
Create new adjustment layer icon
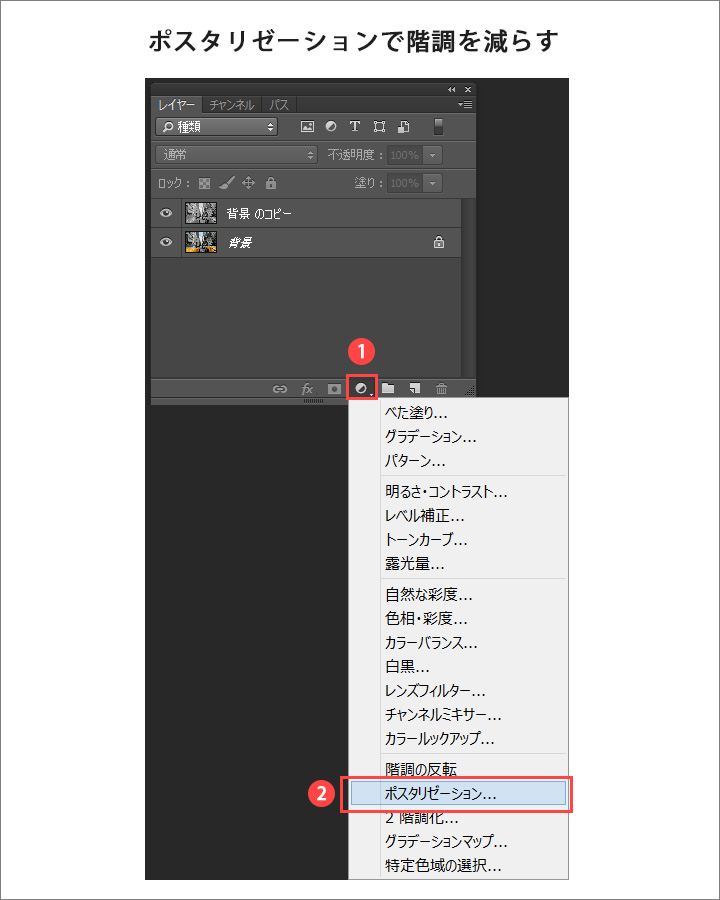(x=361, y=389)
